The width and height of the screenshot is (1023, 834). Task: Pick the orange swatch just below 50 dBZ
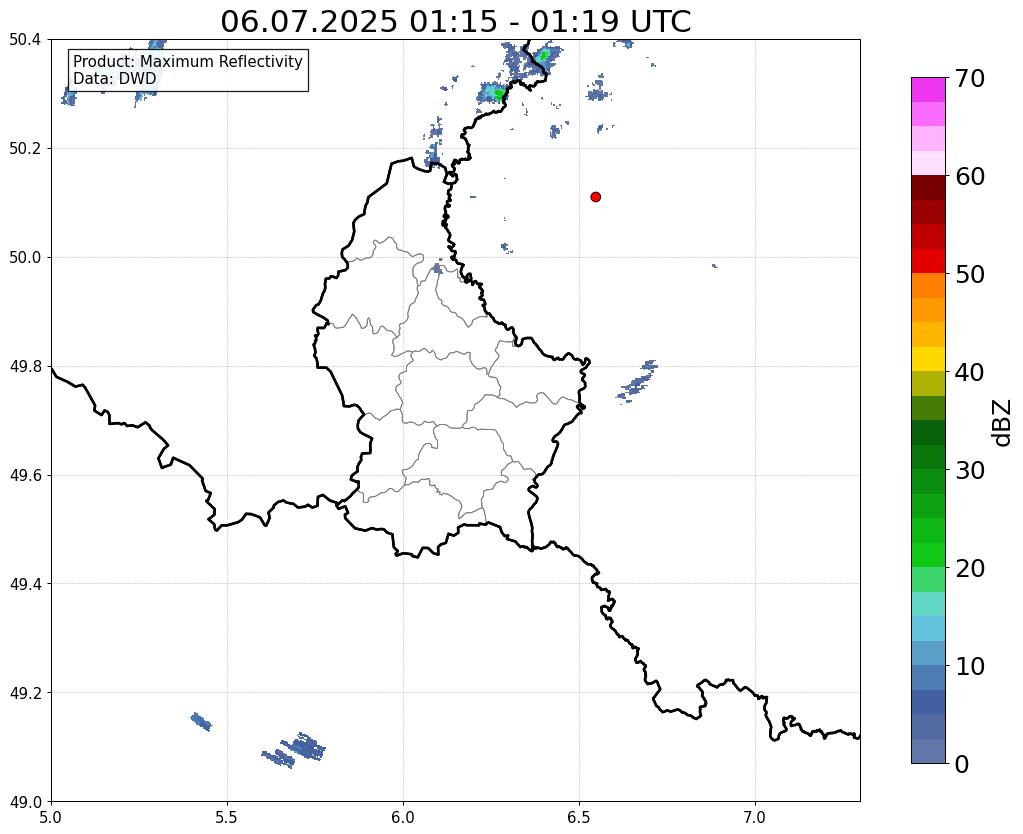928,285
